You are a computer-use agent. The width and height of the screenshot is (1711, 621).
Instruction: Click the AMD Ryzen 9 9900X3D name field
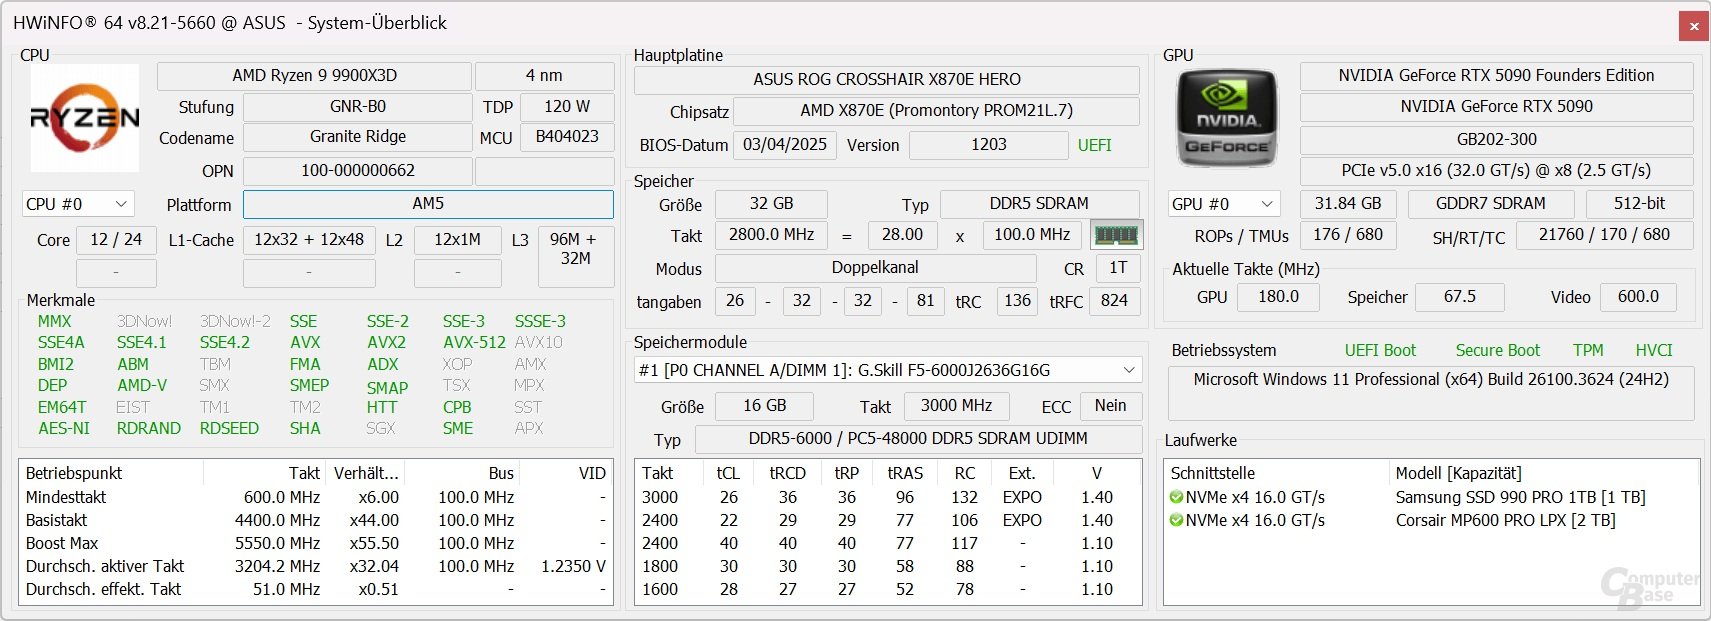[314, 76]
